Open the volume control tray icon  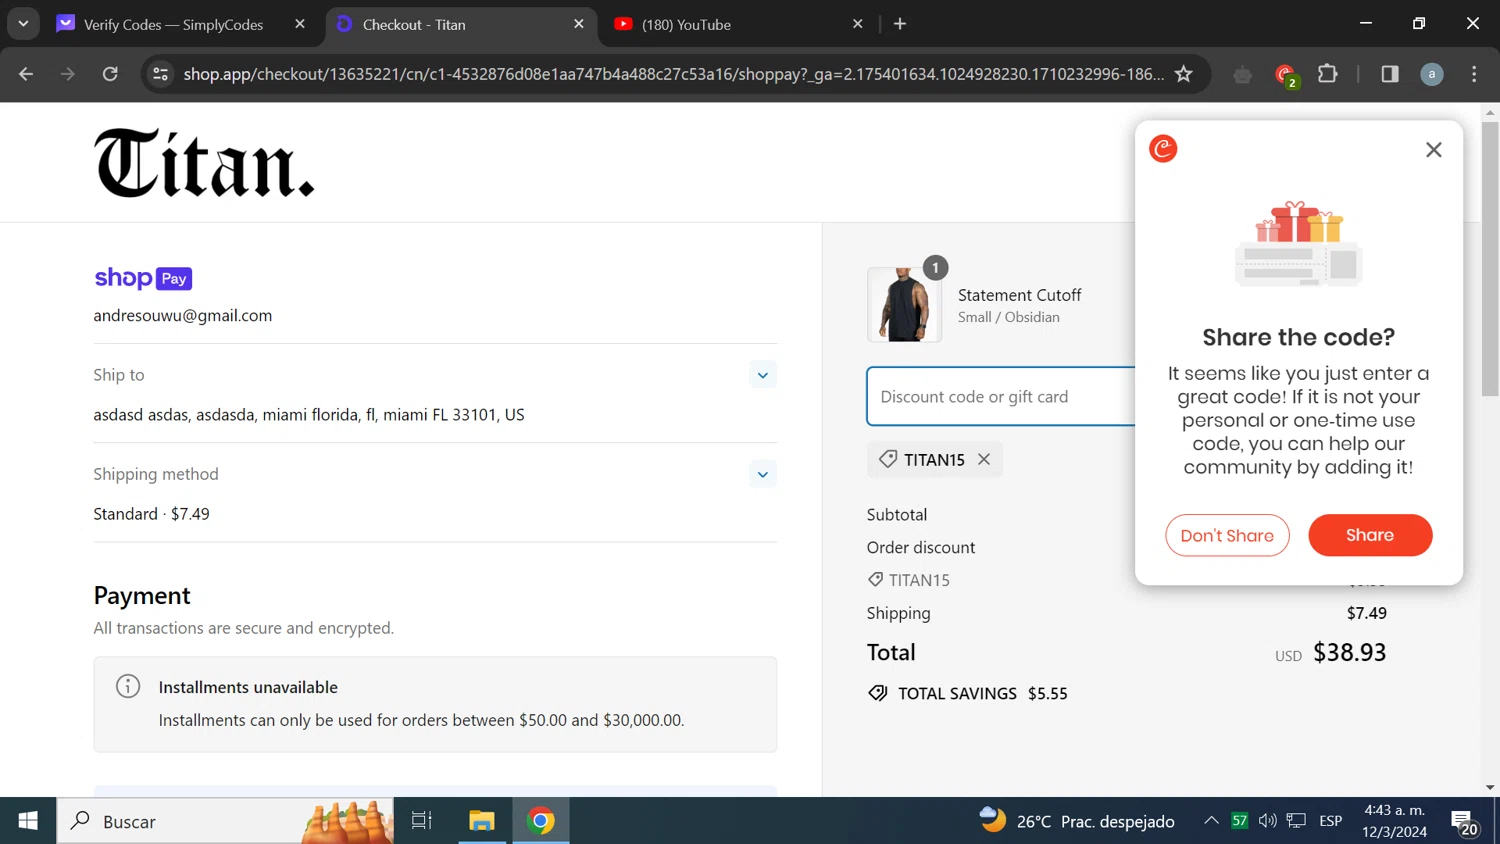pos(1268,821)
